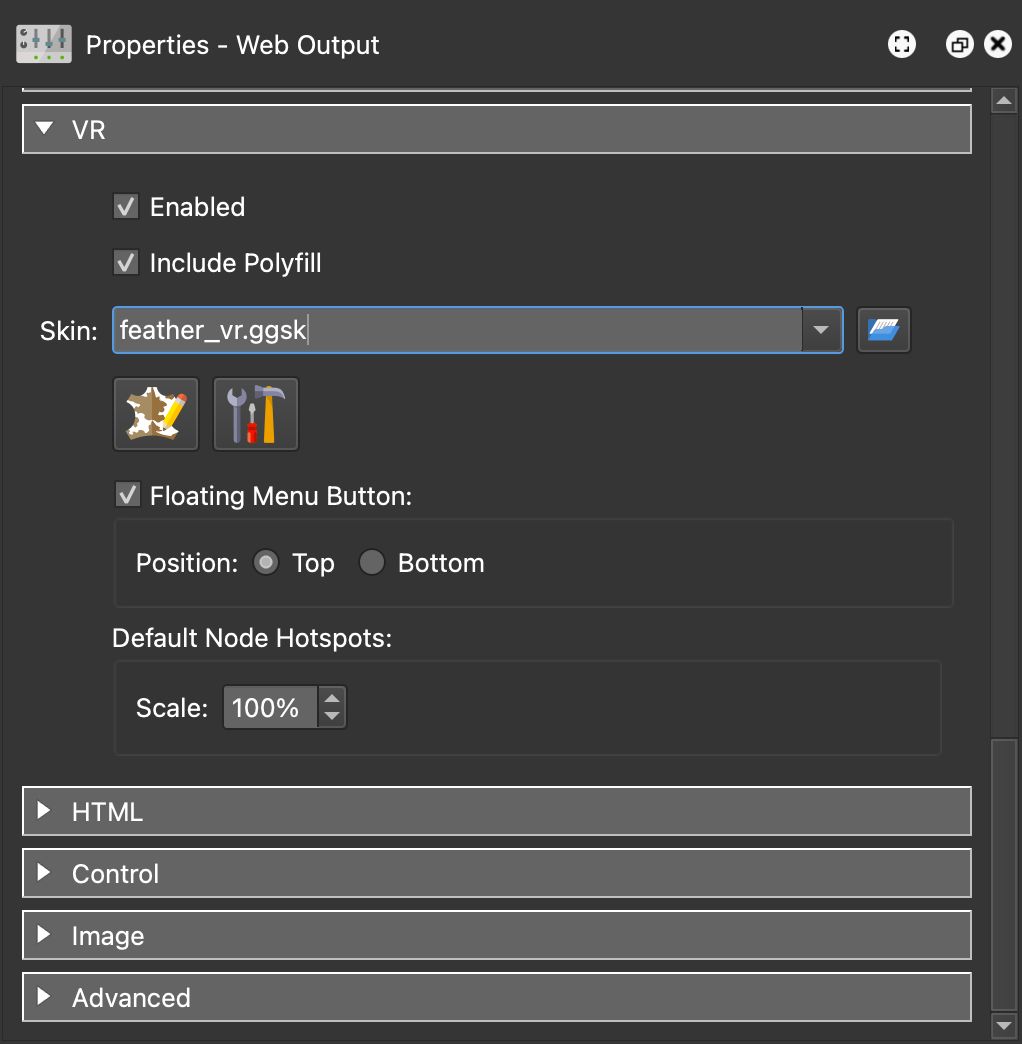Disable the Enabled checkbox
This screenshot has width=1022, height=1044.
point(126,206)
